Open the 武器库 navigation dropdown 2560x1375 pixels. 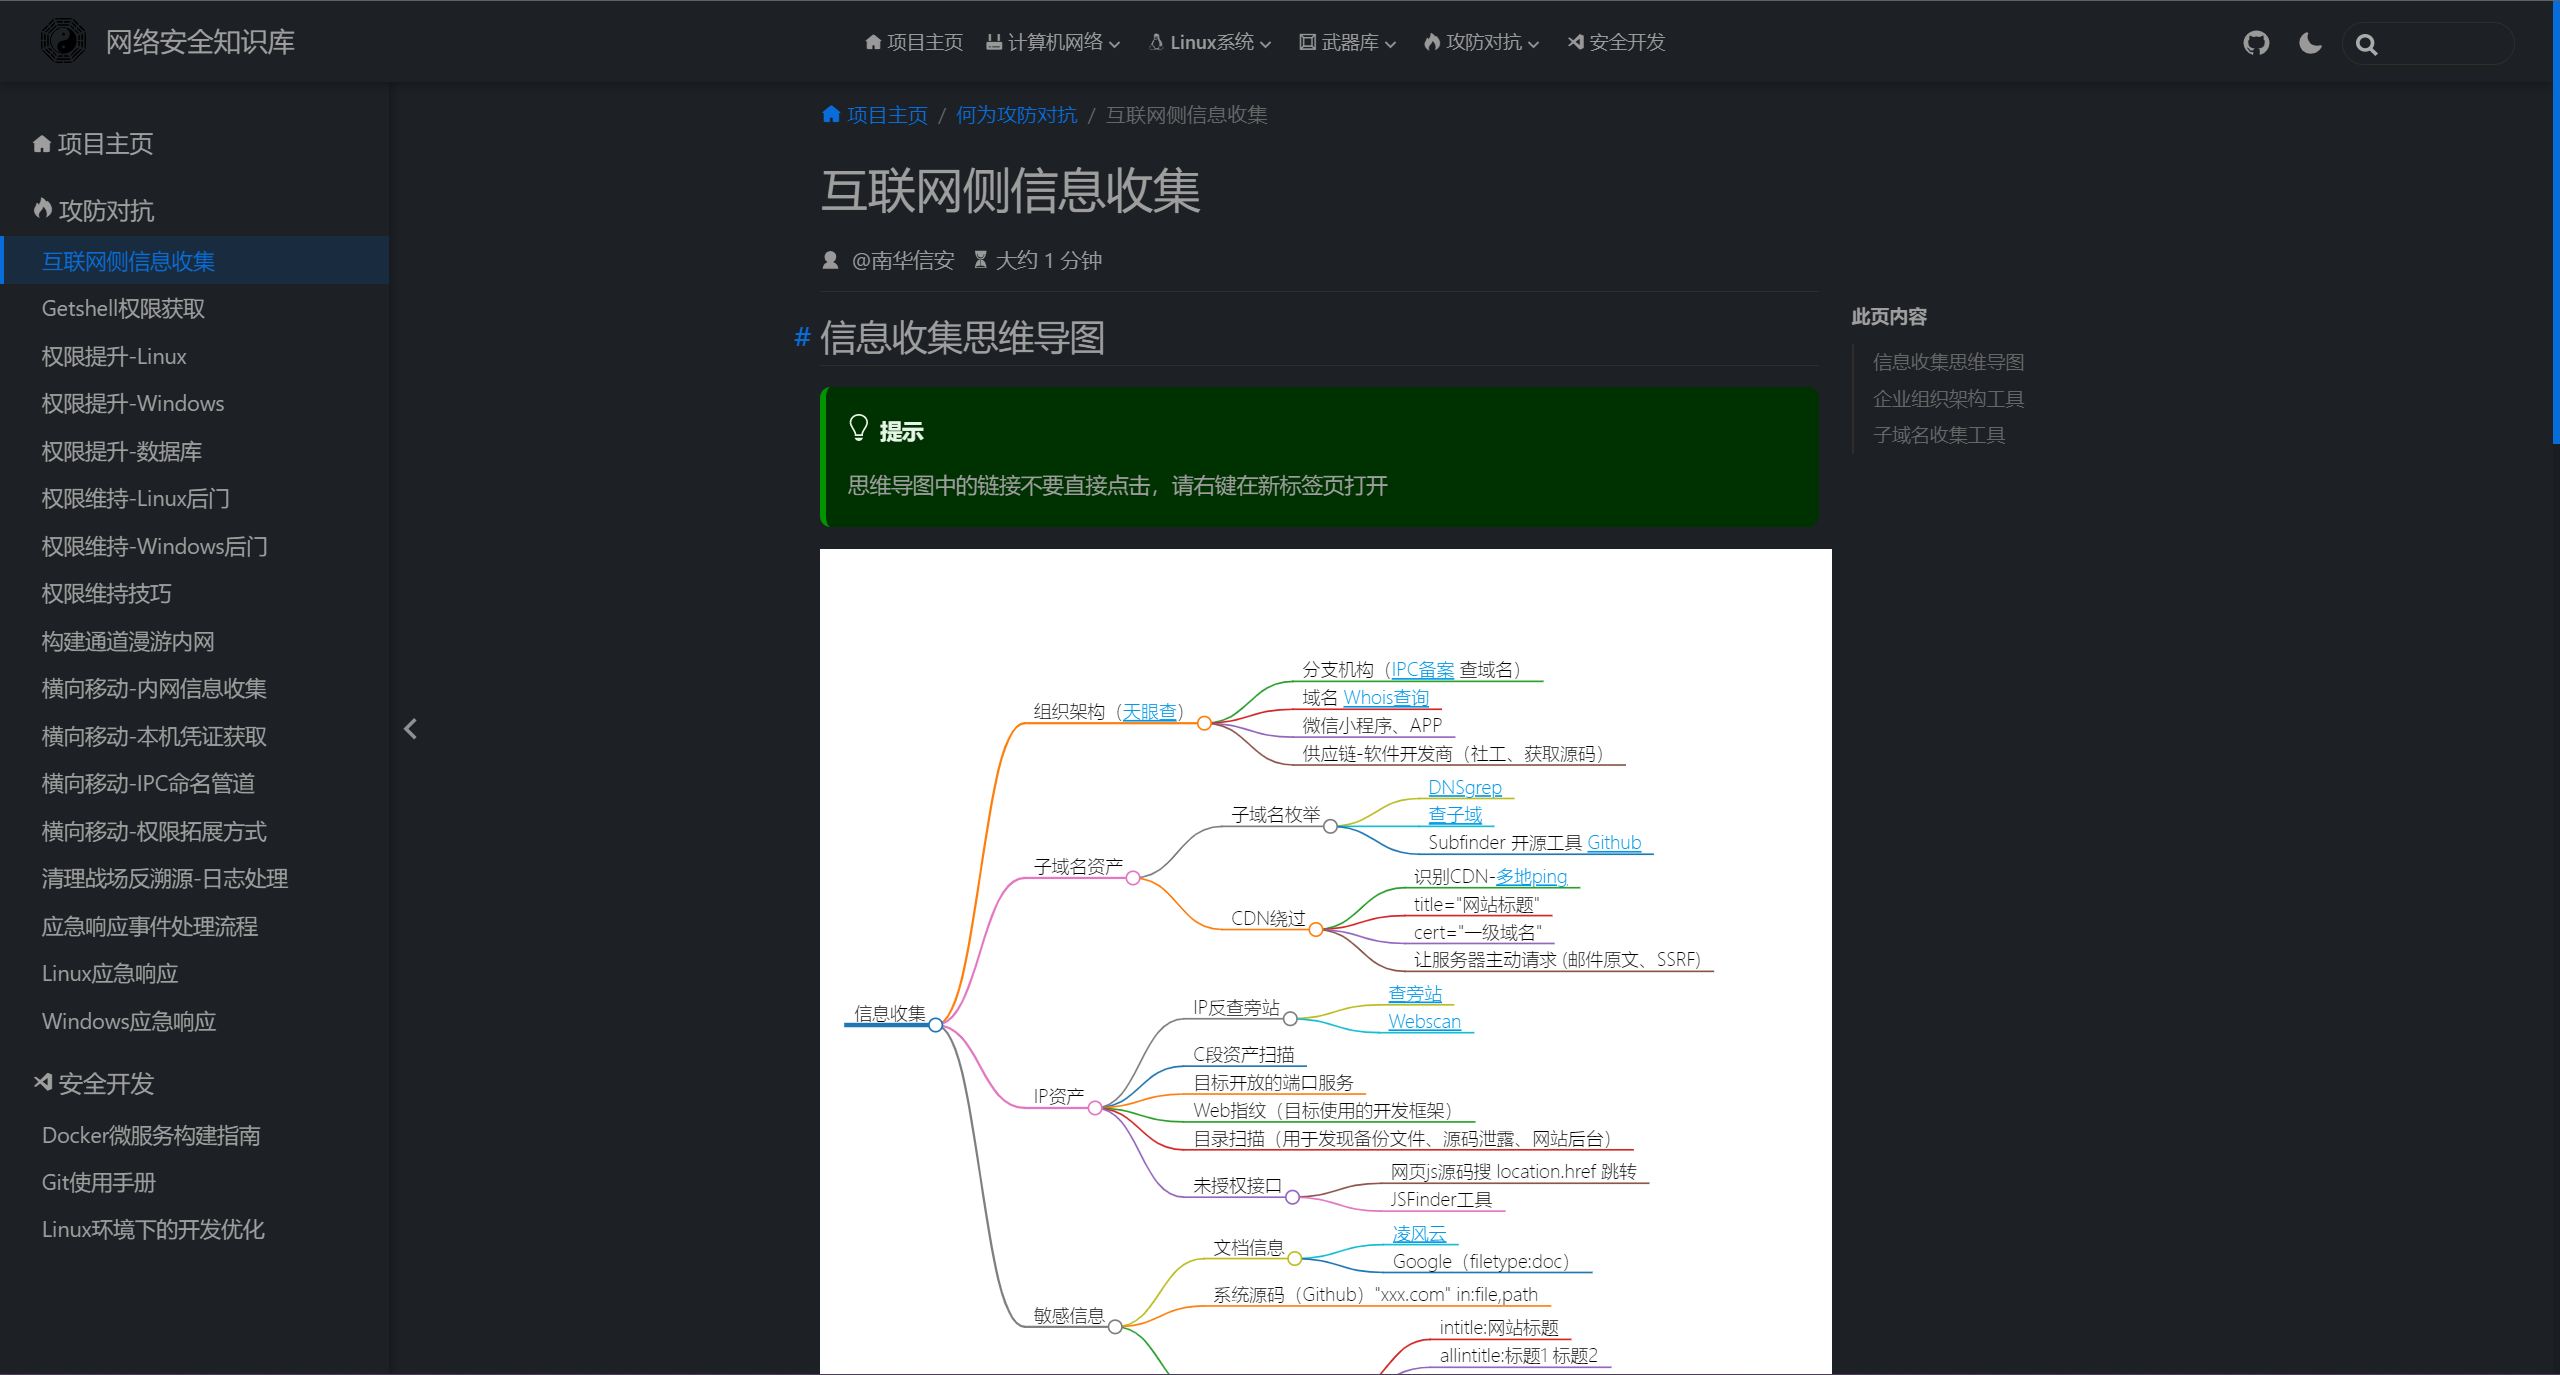coord(1347,42)
